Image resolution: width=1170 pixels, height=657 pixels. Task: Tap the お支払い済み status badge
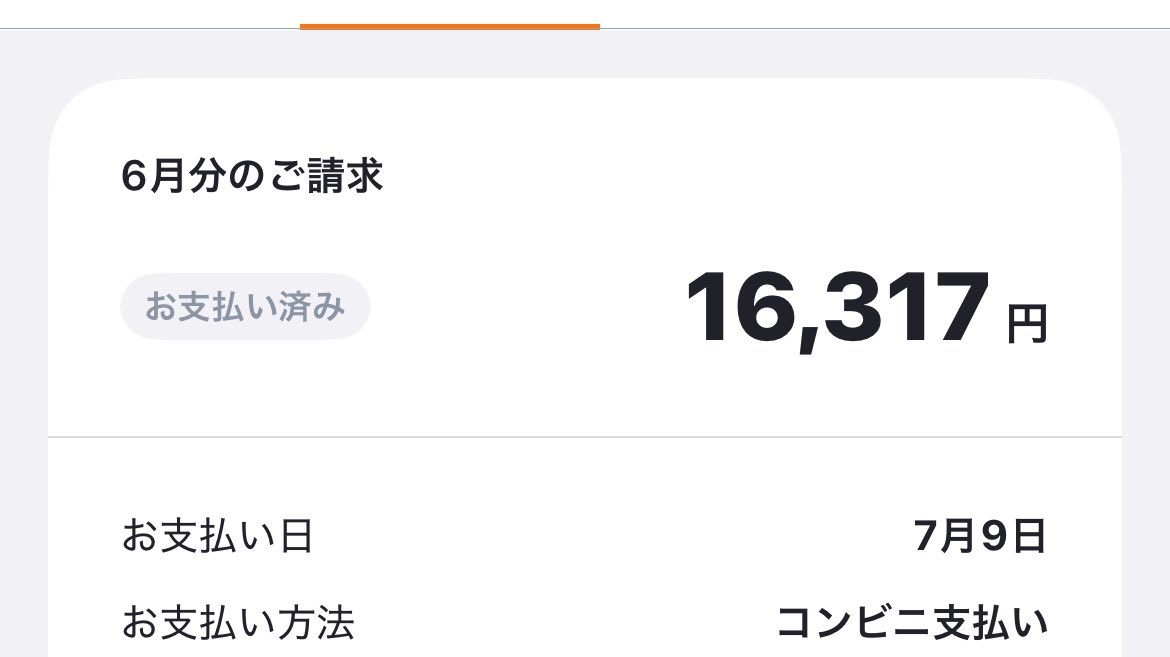(245, 307)
